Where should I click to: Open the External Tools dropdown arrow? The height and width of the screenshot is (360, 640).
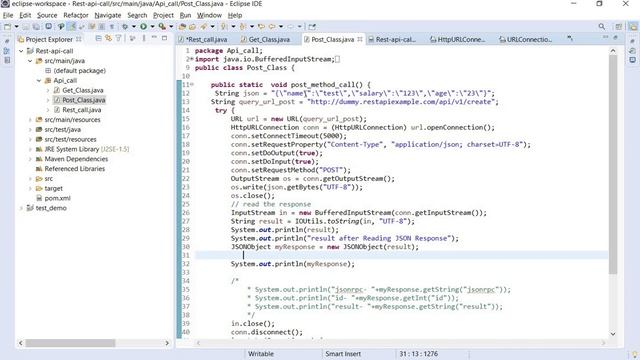[x=171, y=27]
